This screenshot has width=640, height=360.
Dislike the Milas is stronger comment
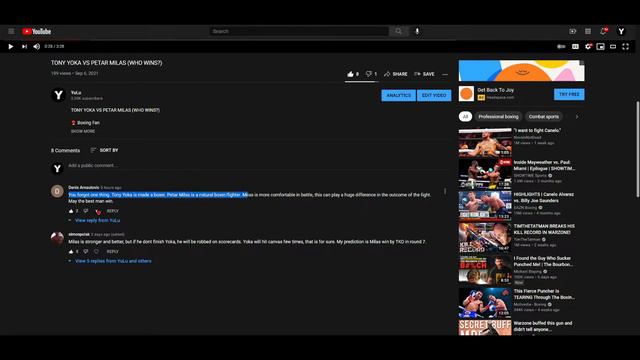[86, 252]
